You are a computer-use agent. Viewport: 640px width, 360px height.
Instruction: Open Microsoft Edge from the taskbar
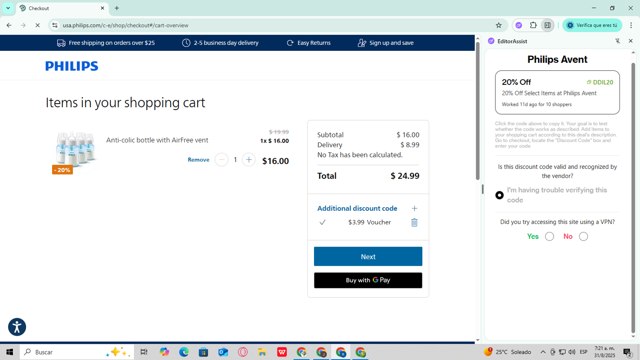[184, 352]
